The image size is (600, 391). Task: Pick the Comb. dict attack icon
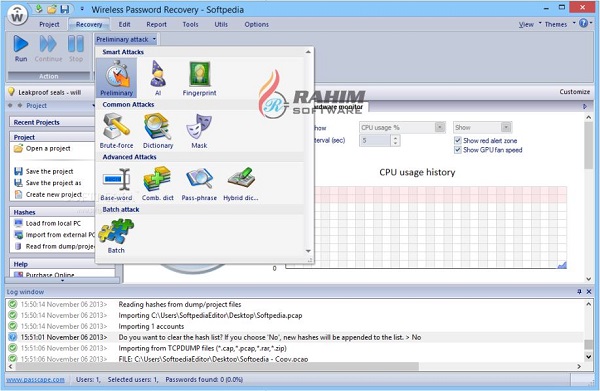[x=158, y=184]
